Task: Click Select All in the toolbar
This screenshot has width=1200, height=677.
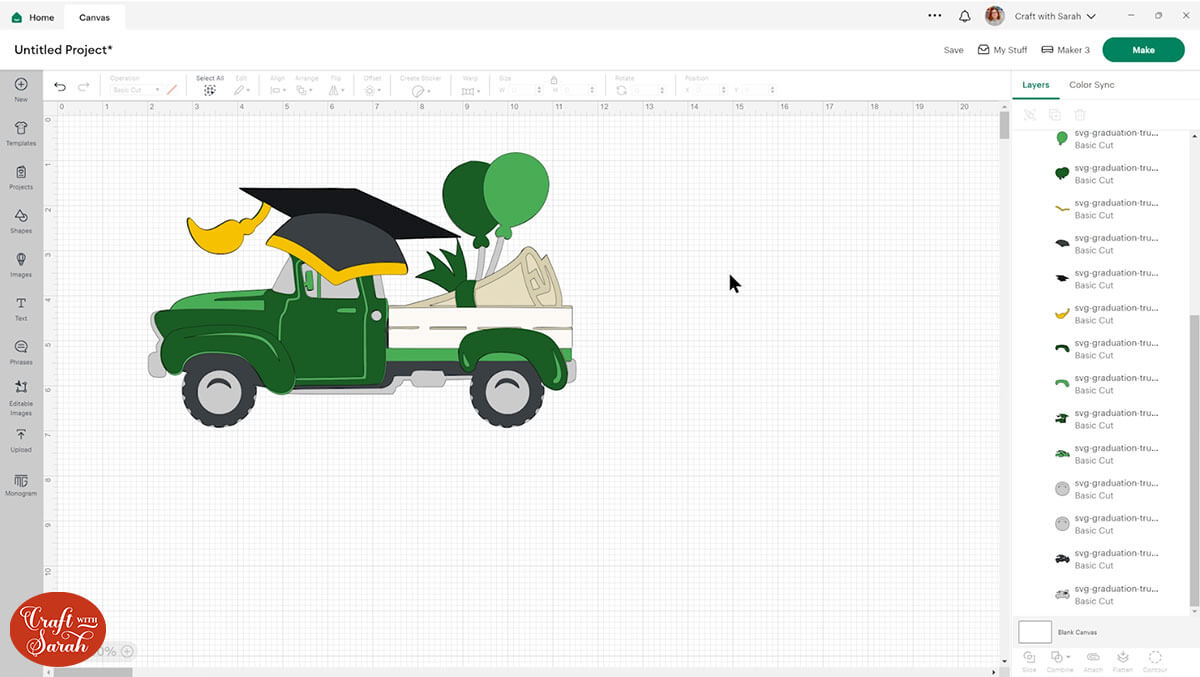Action: tap(210, 85)
